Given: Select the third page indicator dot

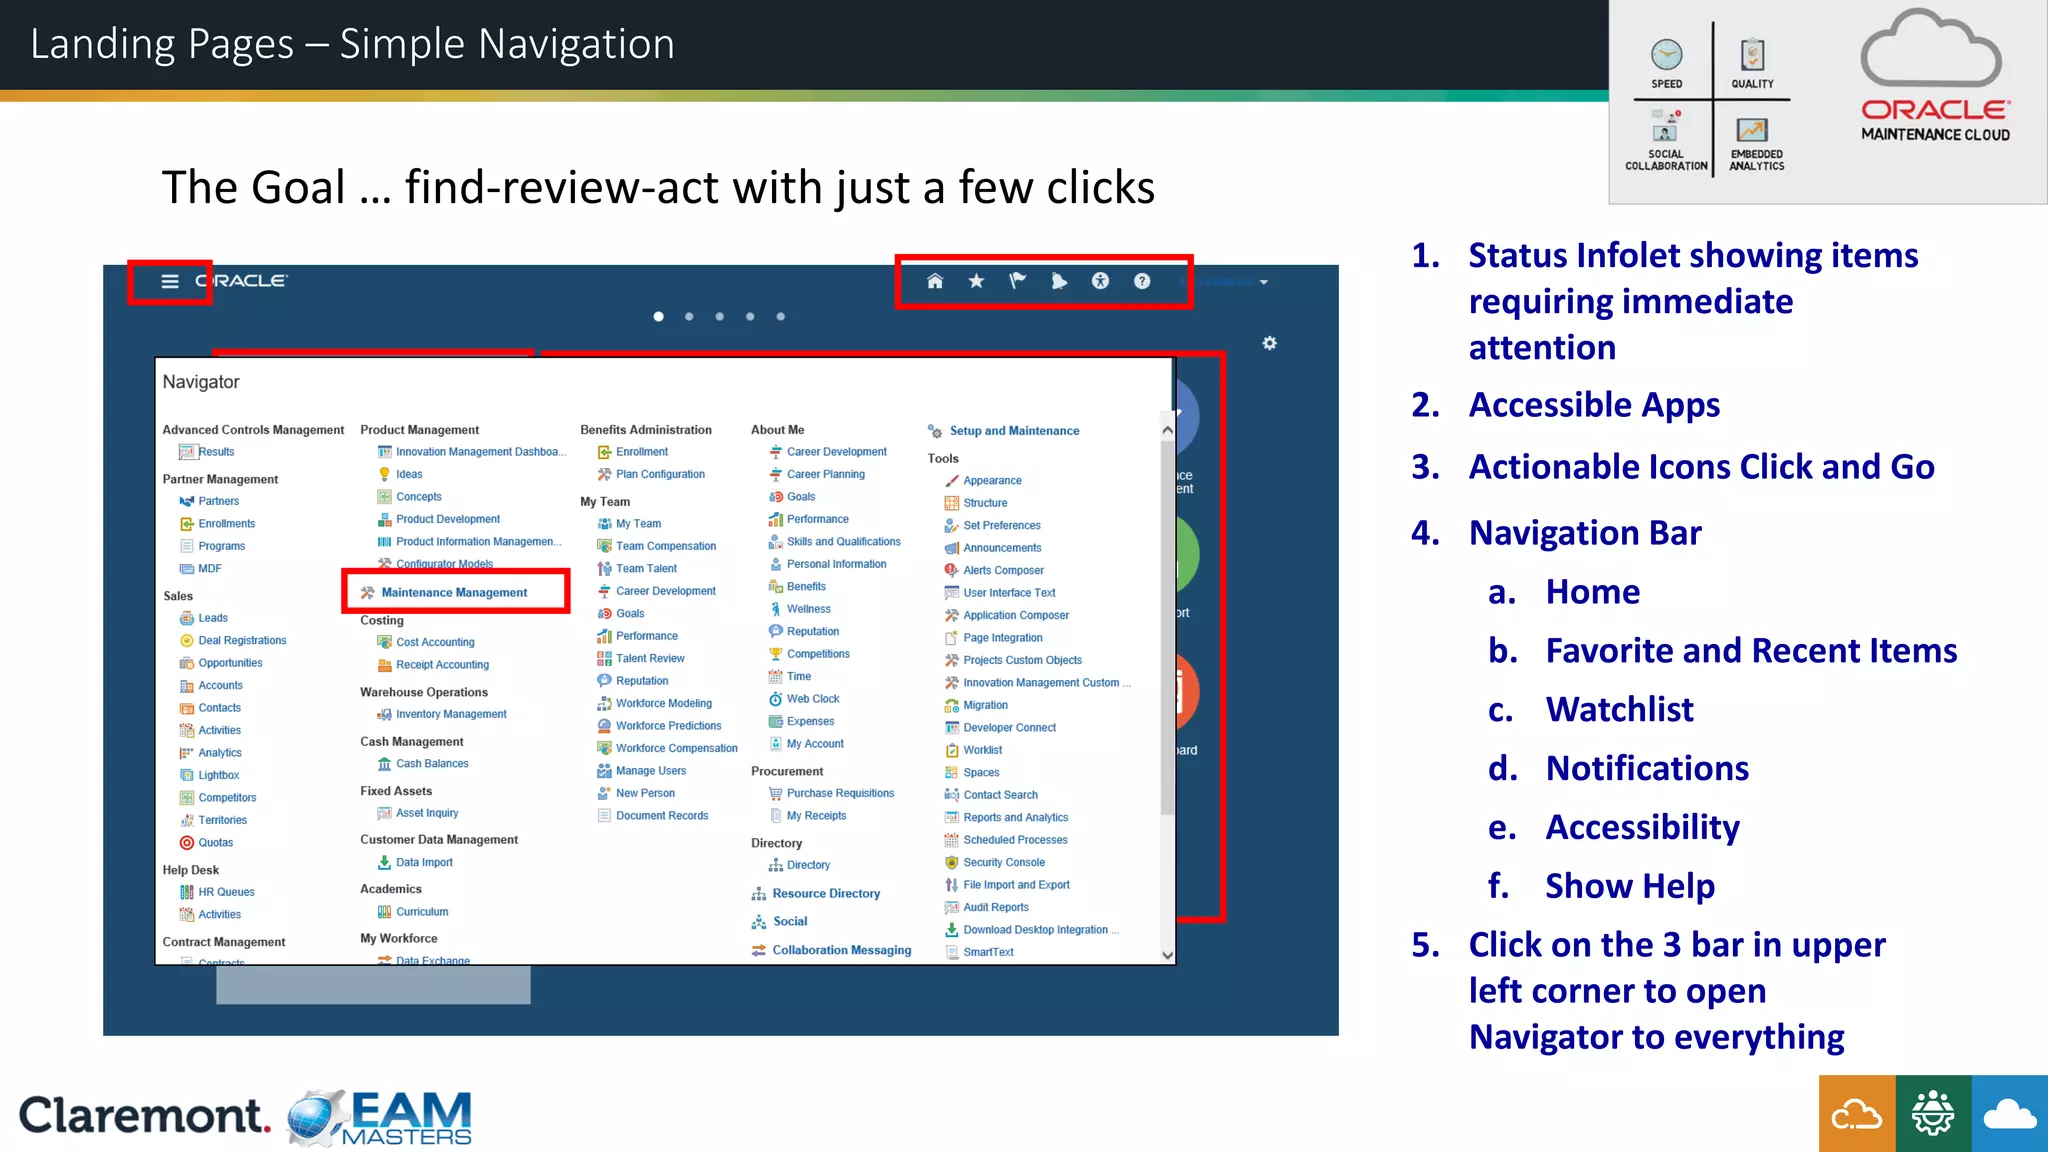Looking at the screenshot, I should (719, 316).
